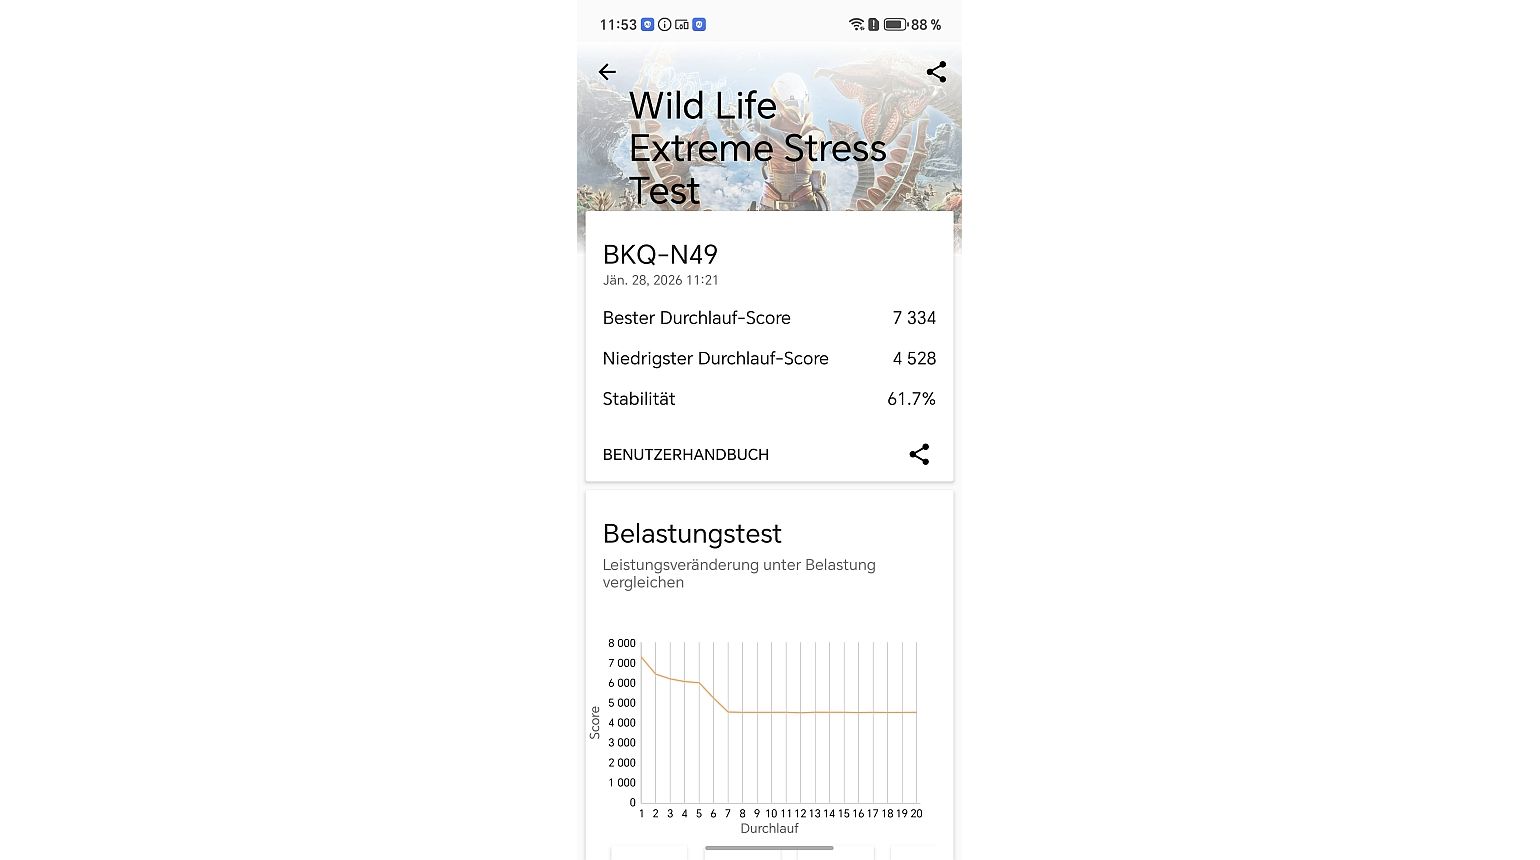Tap the battery alert exclamation icon
This screenshot has height=860, width=1540.
tap(873, 24)
